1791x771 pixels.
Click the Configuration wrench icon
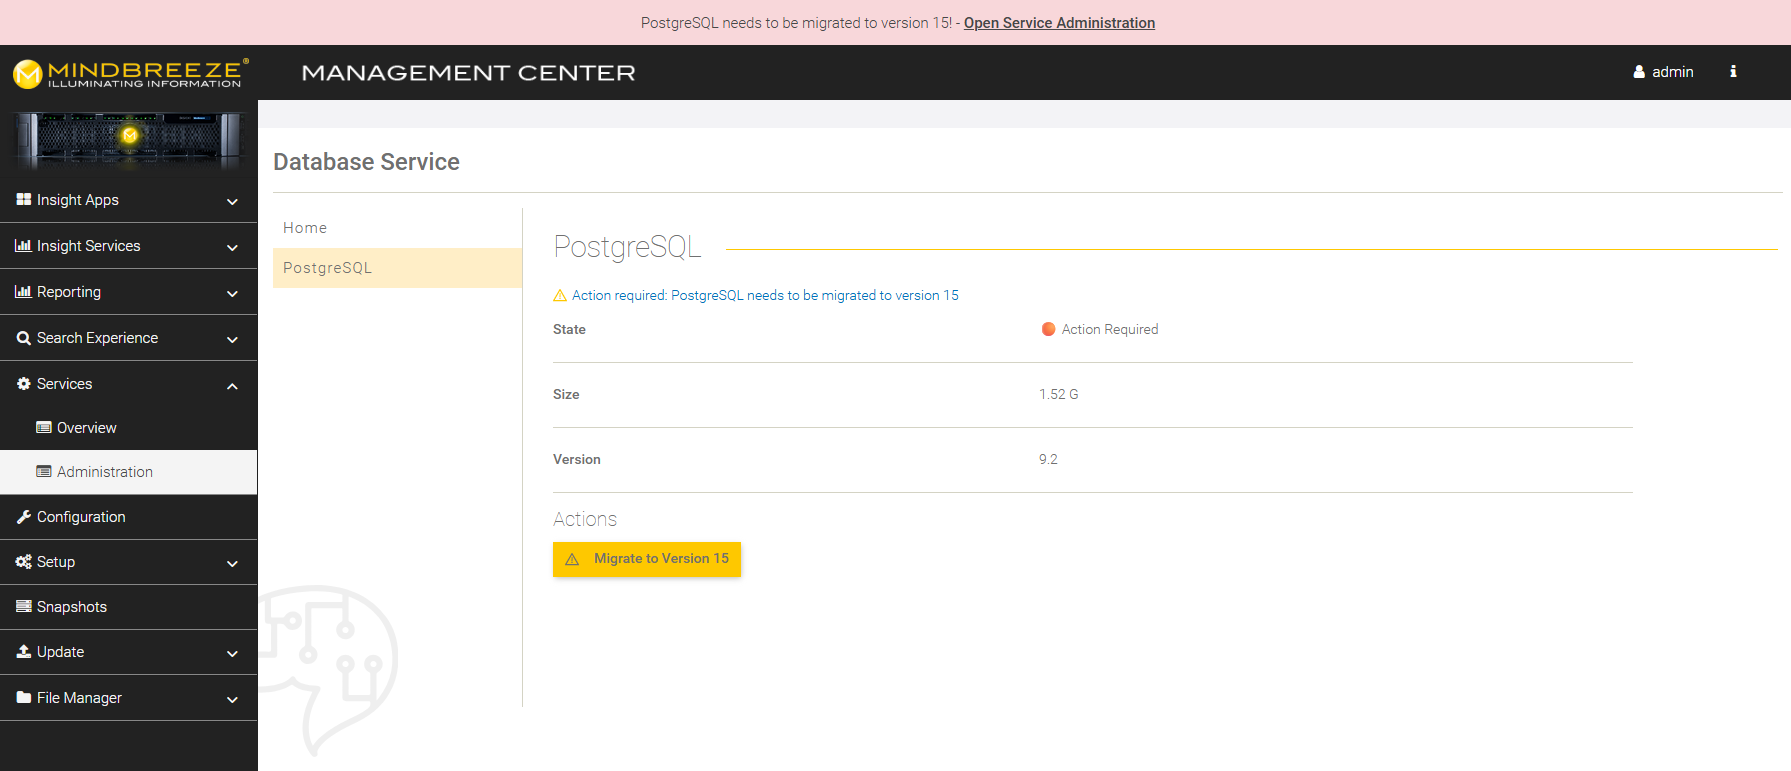coord(24,517)
